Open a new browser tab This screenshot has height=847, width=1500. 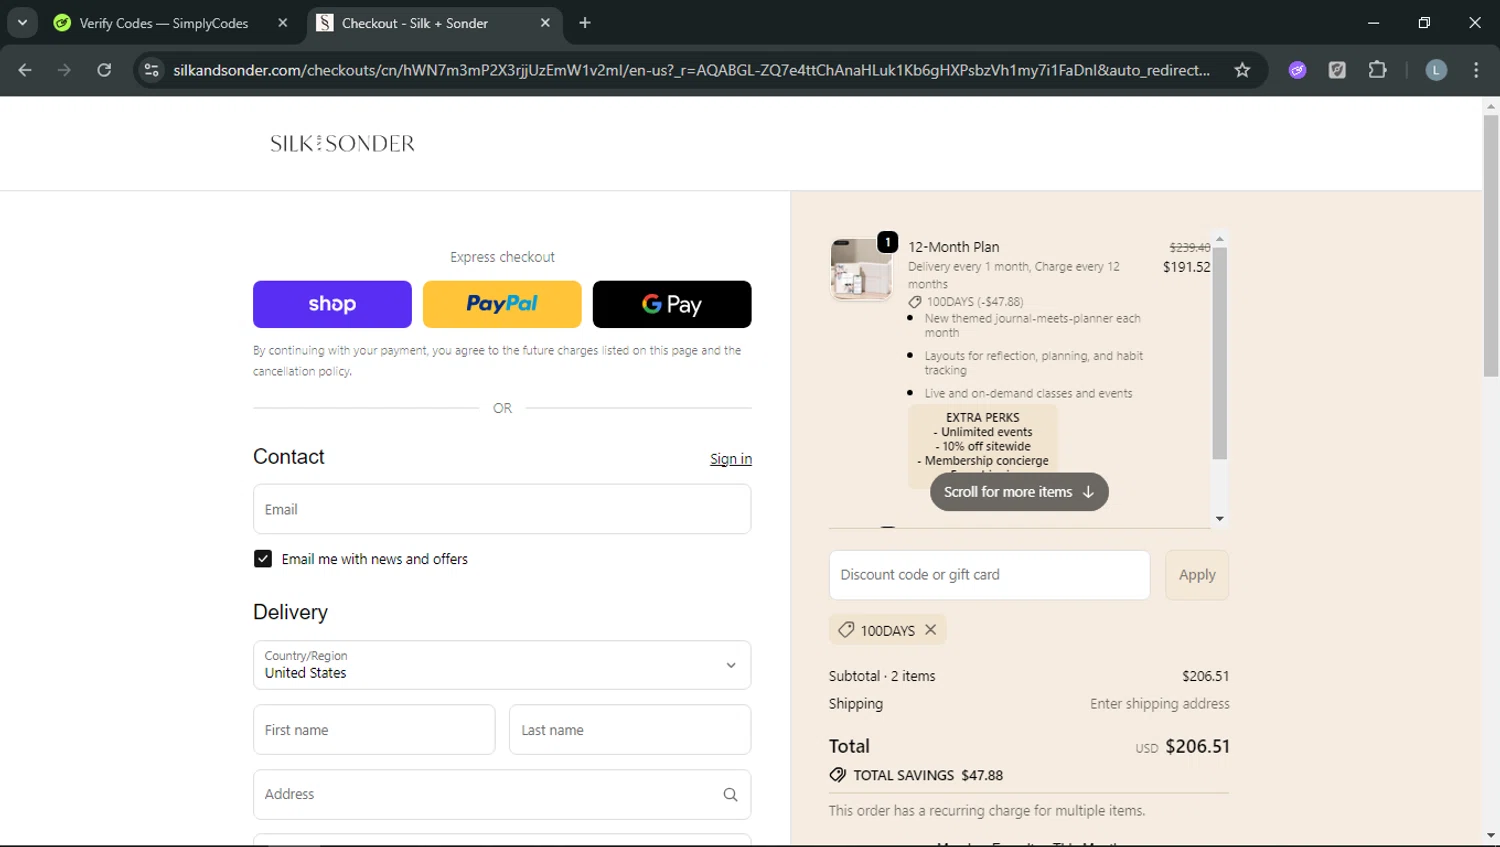(x=585, y=23)
